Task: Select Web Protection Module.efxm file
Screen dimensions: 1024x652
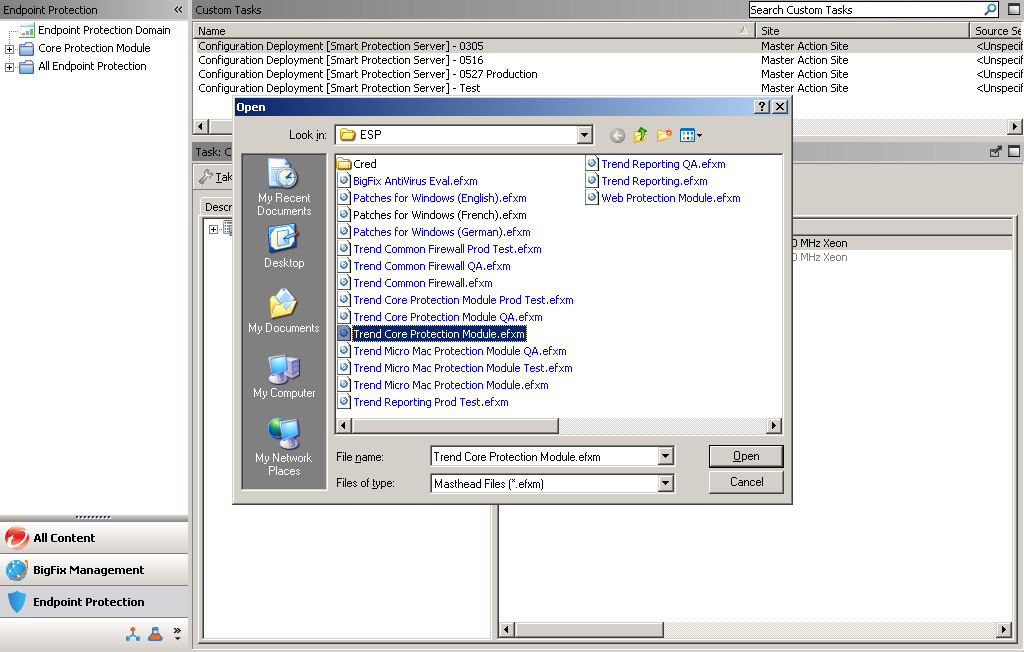Action: tap(663, 198)
